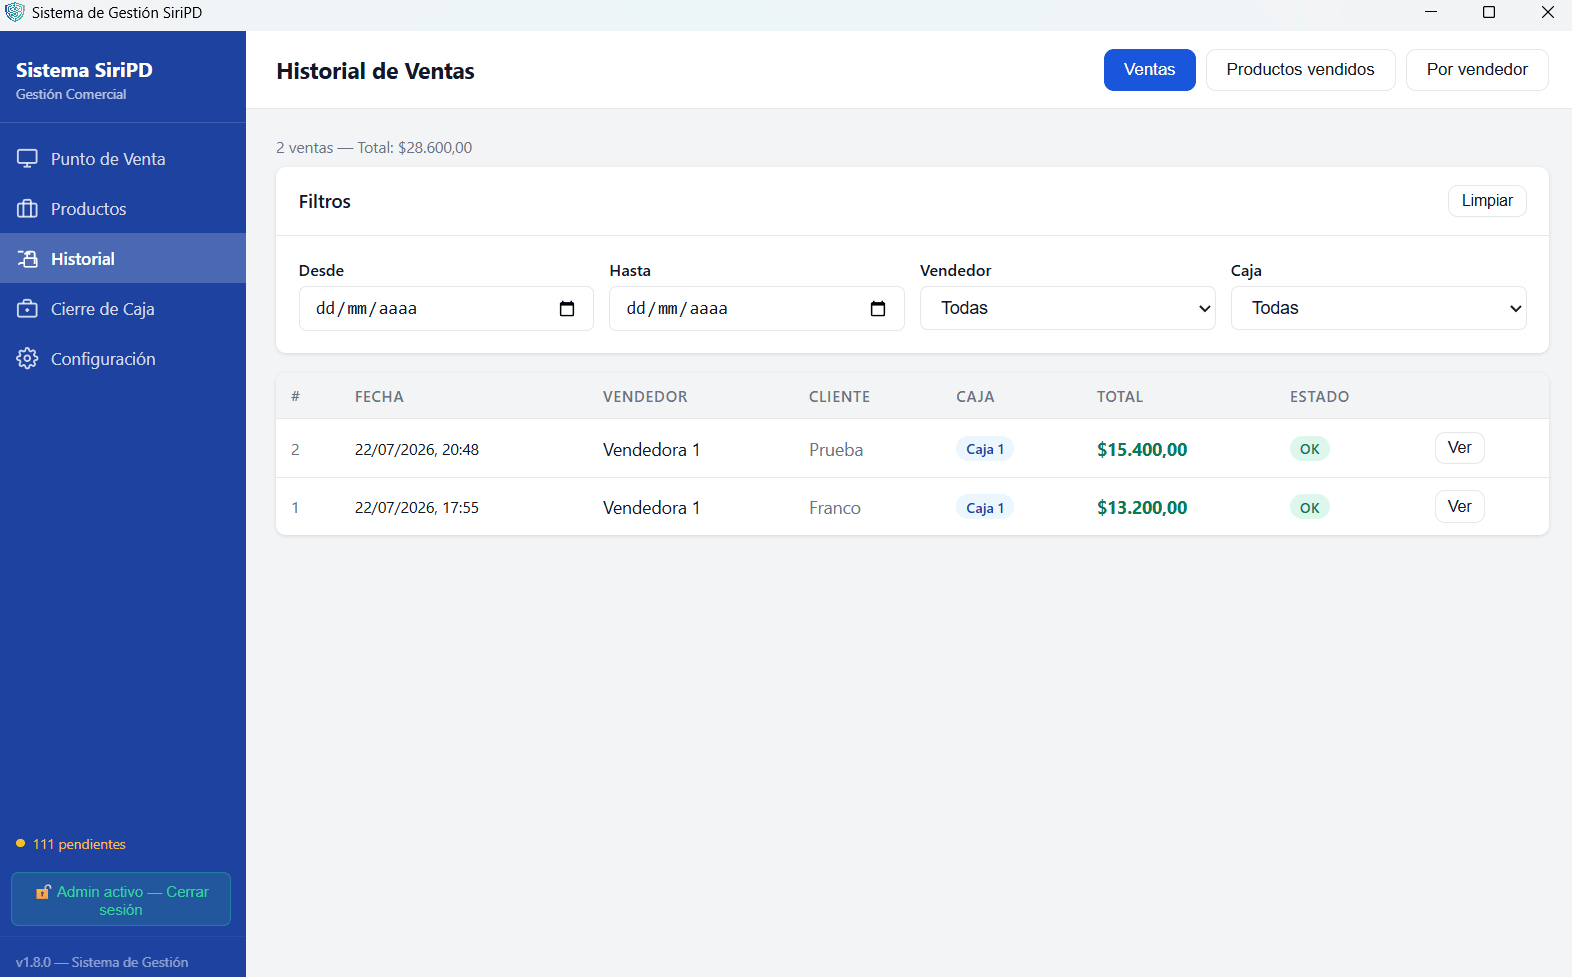Click the Punto de Venta monitor icon

27,159
